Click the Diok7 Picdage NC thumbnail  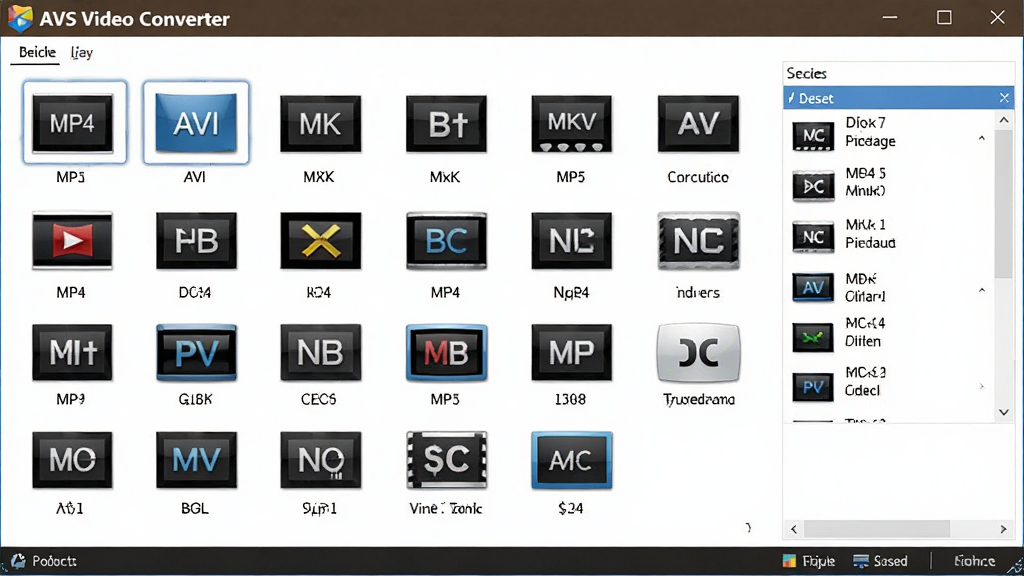point(813,135)
